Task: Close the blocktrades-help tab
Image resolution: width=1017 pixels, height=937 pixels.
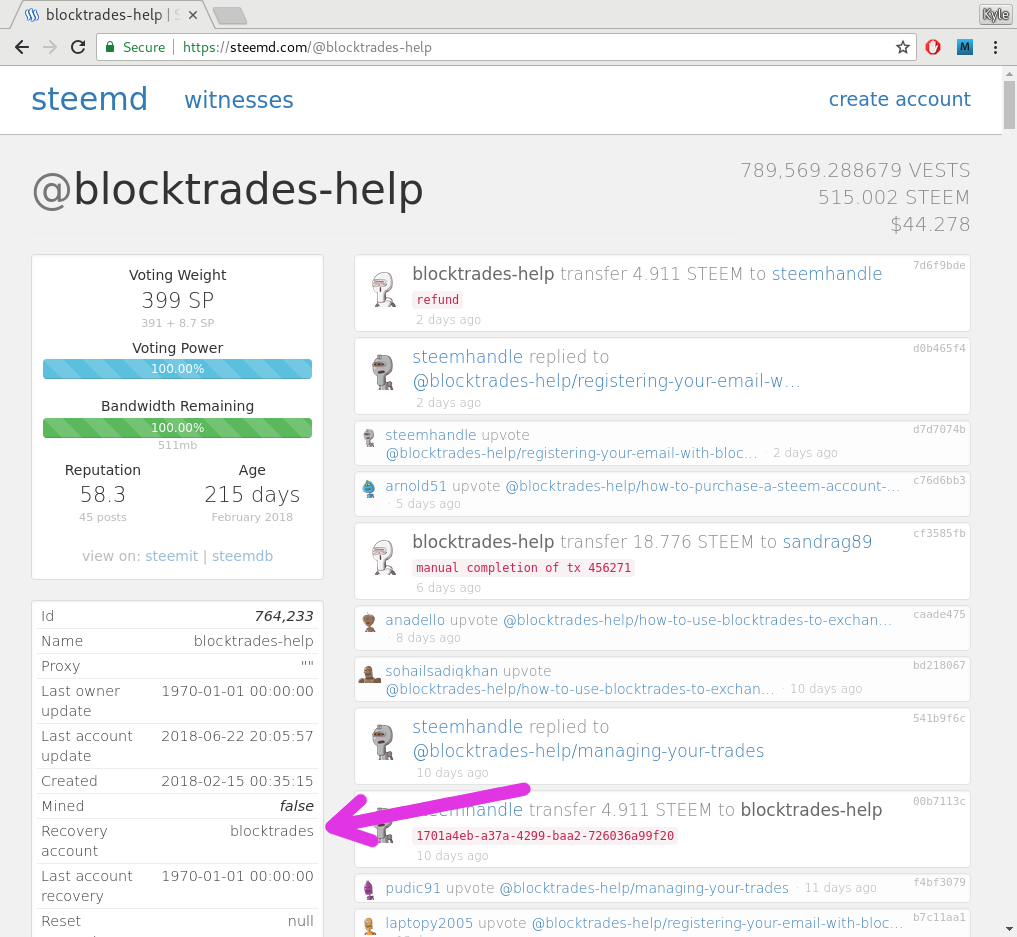Action: [x=193, y=15]
